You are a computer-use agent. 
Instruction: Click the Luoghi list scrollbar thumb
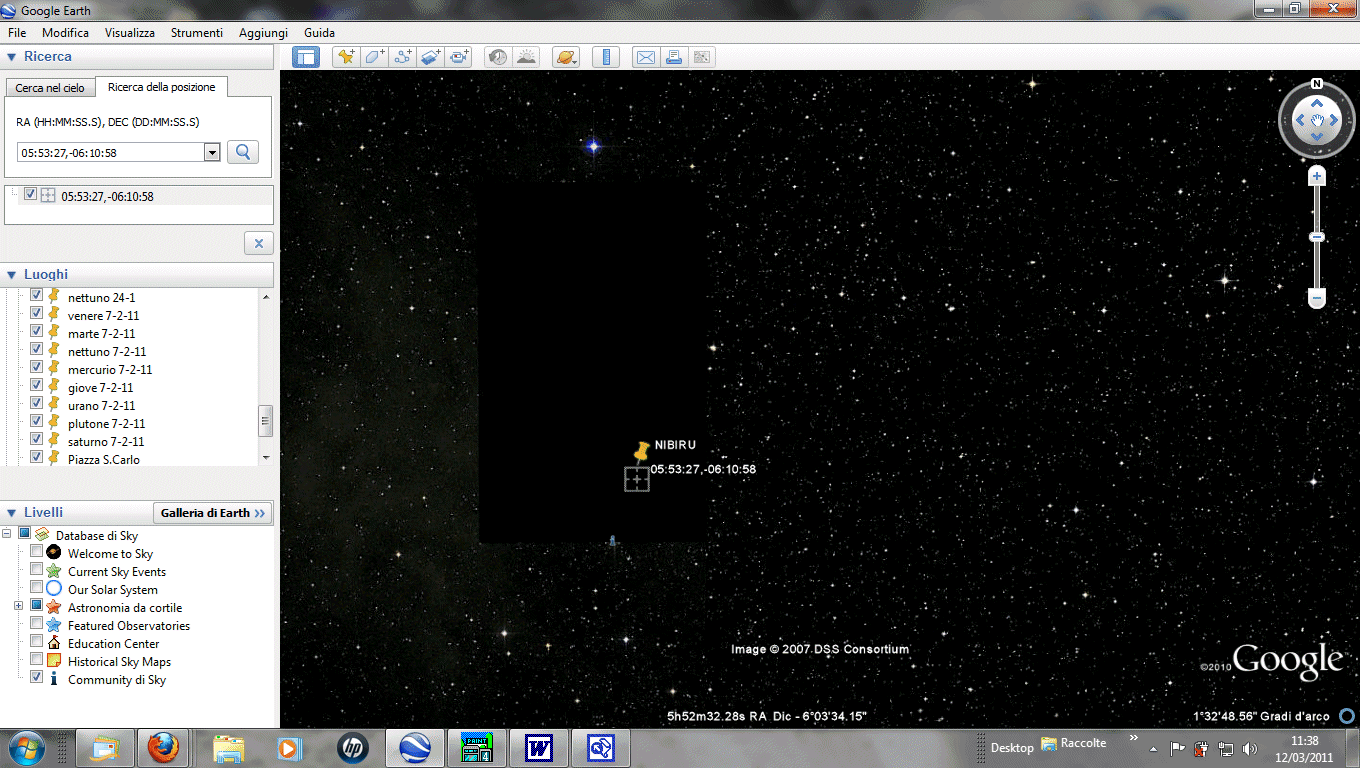pos(265,420)
